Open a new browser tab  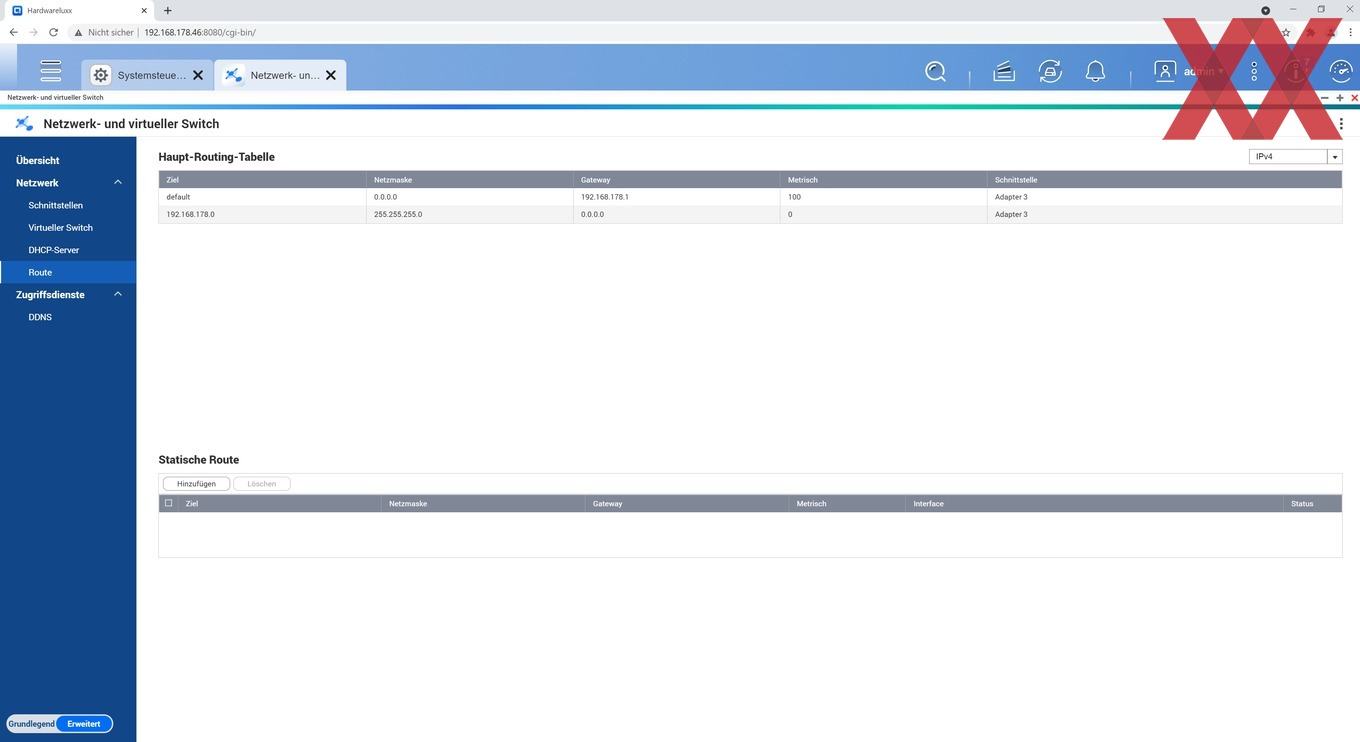[x=167, y=10]
